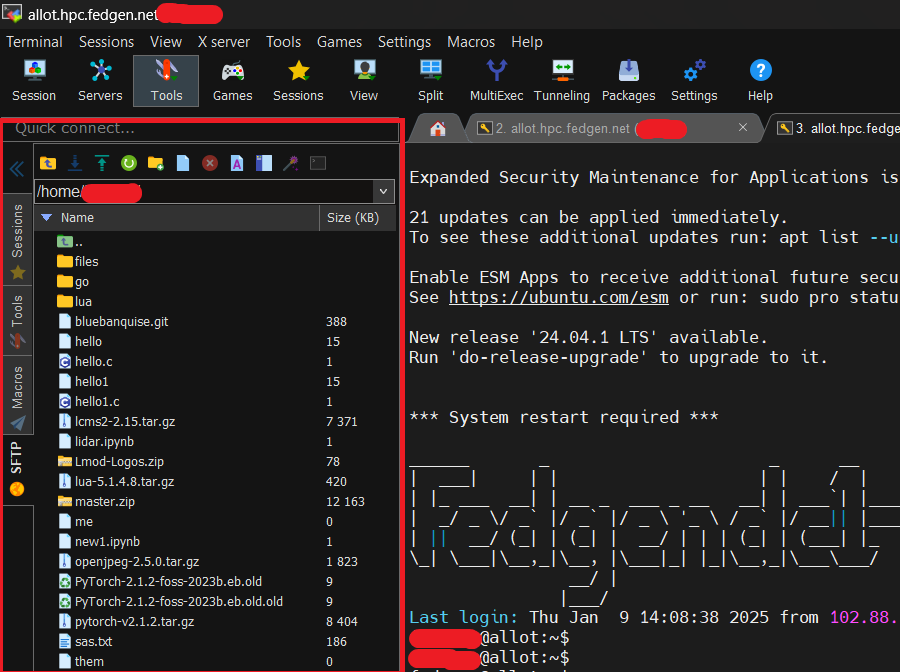Image resolution: width=900 pixels, height=672 pixels.
Task: Open the View menu
Action: (x=166, y=42)
